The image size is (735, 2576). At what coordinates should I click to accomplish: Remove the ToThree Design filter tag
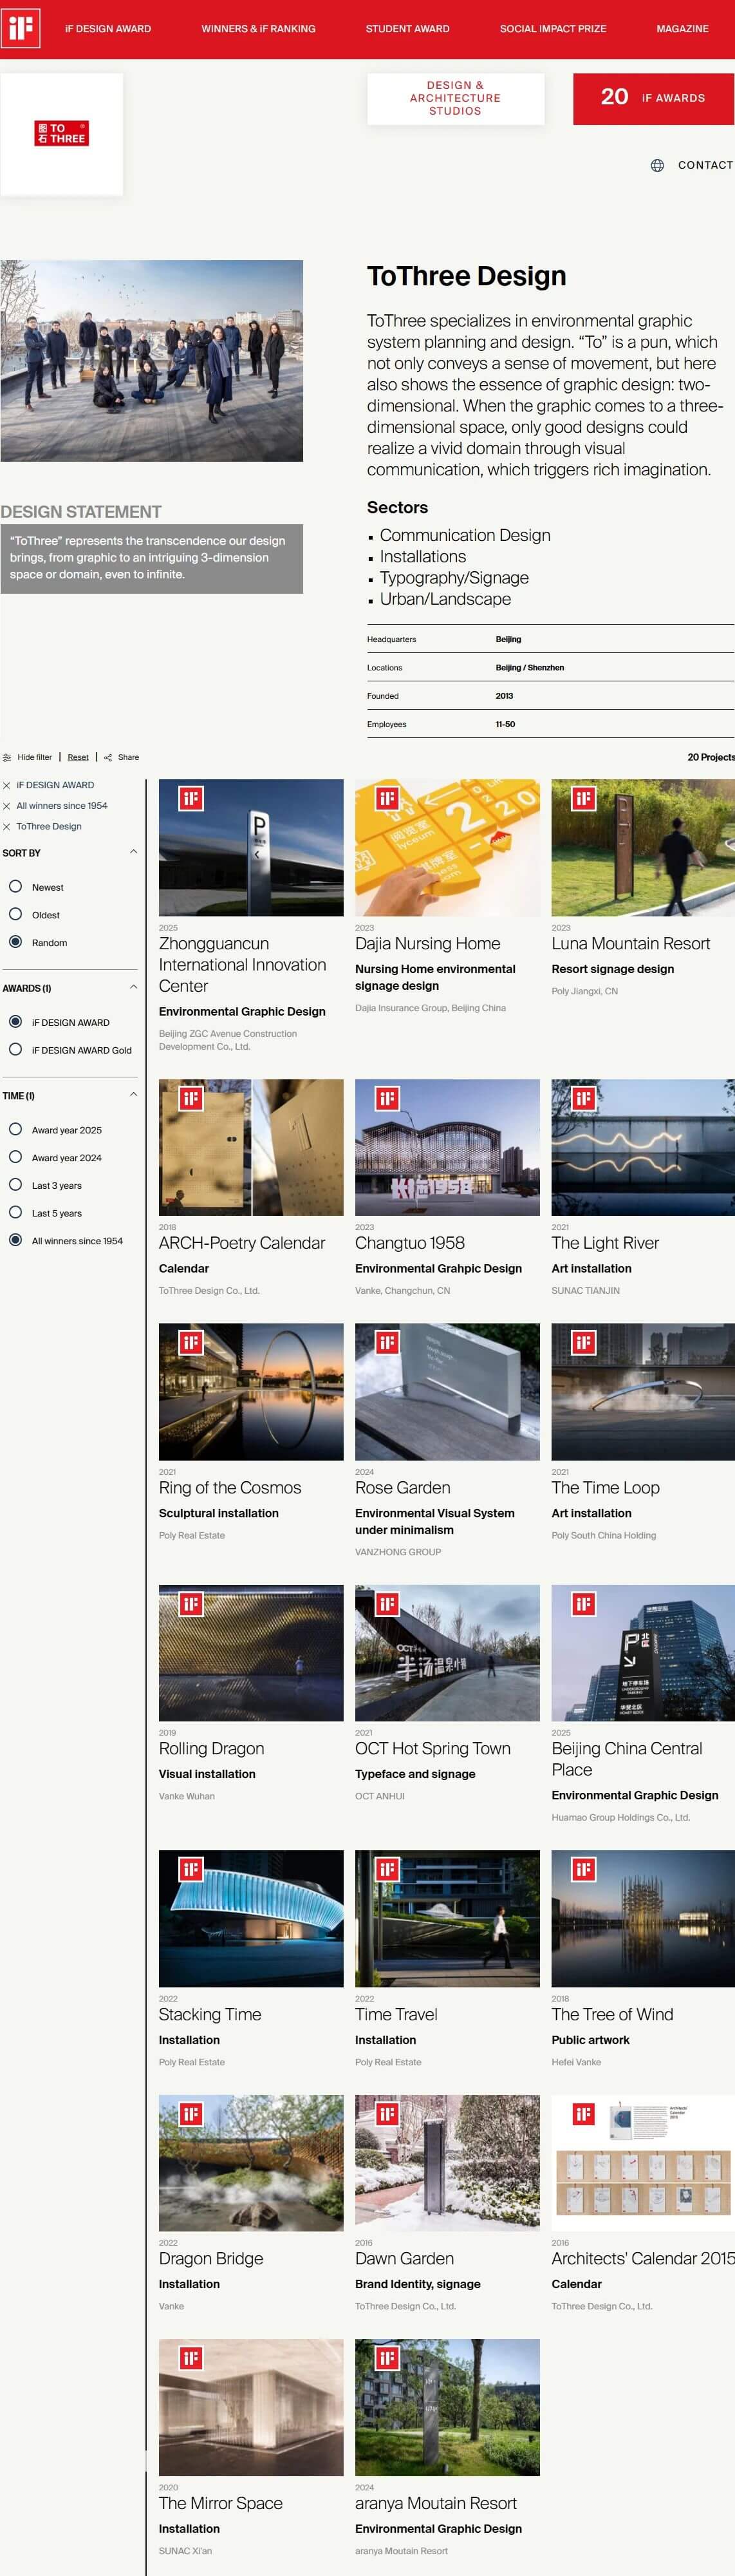(7, 827)
